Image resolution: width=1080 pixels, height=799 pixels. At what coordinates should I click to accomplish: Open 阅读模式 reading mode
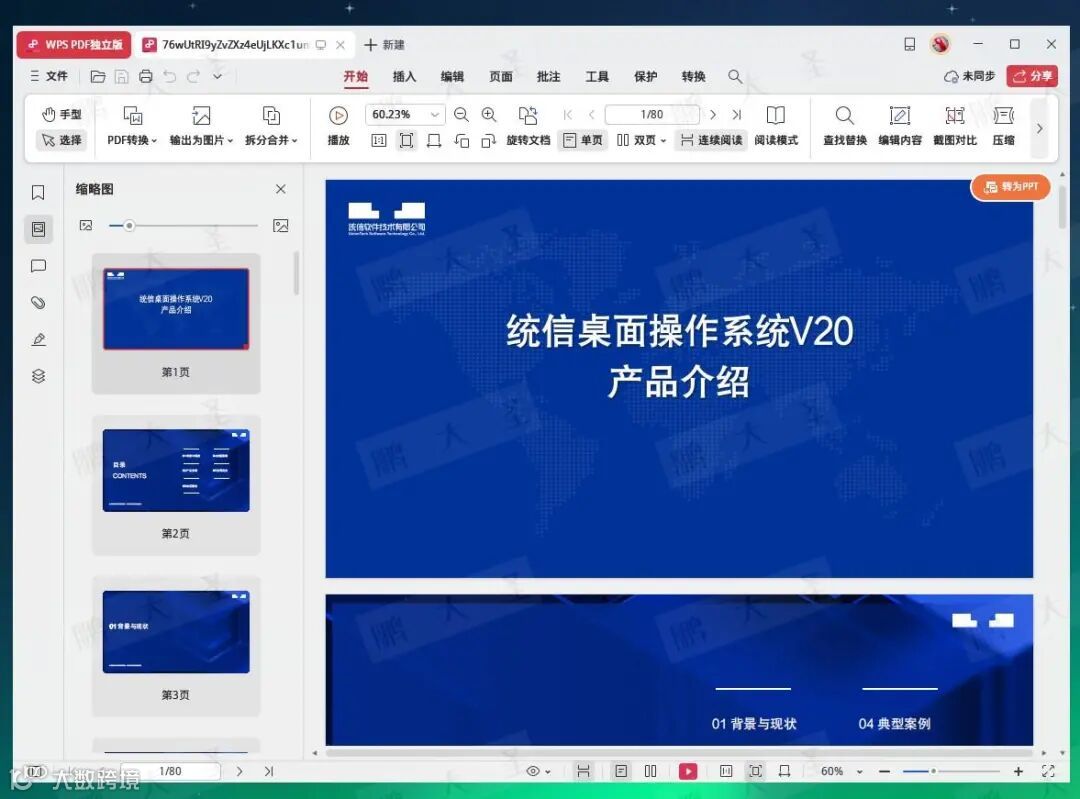coord(776,126)
